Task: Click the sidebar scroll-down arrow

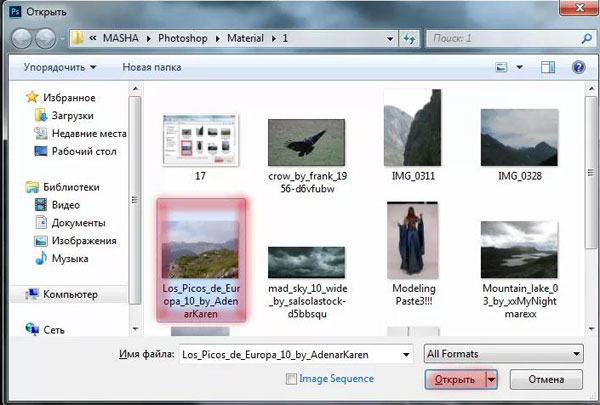Action: coord(135,329)
